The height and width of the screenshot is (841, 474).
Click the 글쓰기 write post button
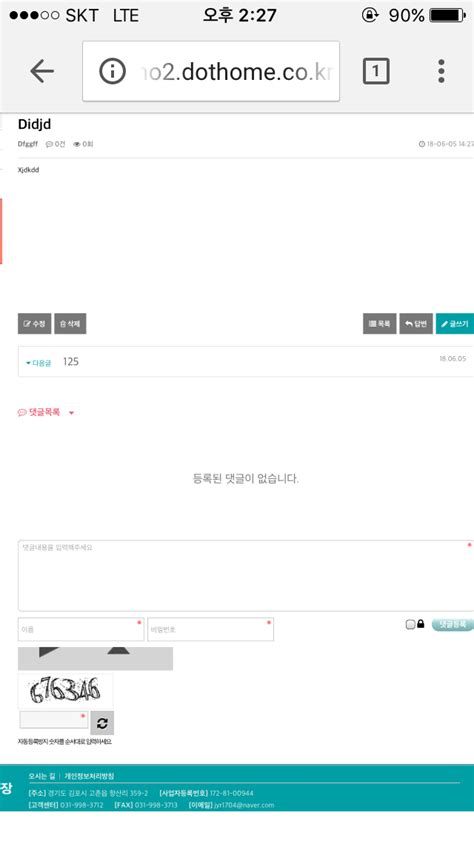pos(455,324)
